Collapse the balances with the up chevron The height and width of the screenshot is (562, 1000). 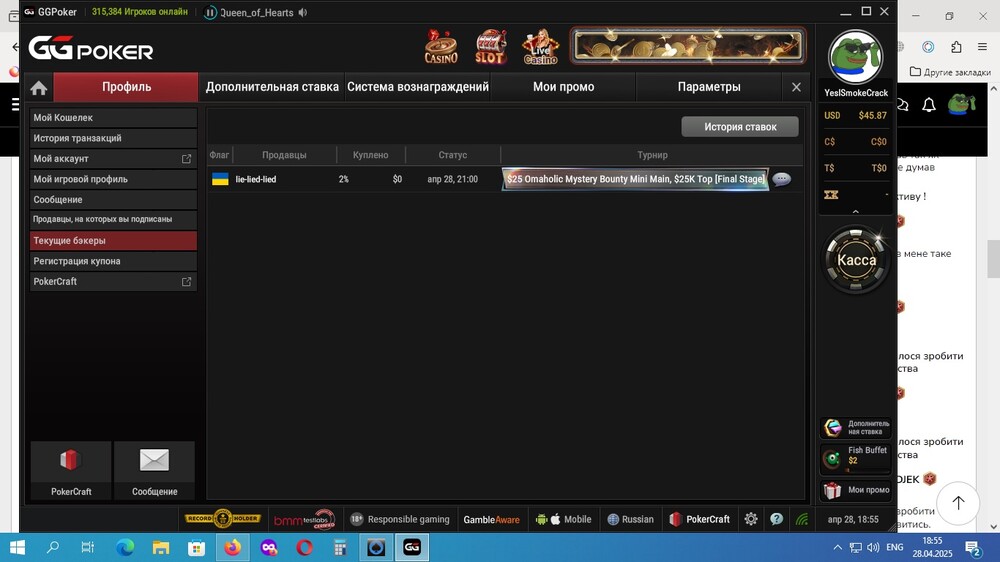click(855, 212)
